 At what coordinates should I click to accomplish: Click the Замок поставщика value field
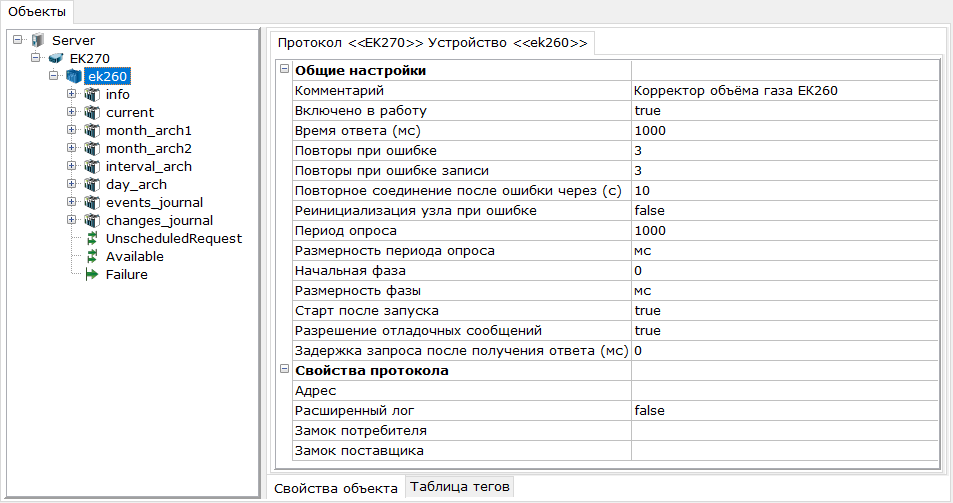pyautogui.click(x=785, y=451)
